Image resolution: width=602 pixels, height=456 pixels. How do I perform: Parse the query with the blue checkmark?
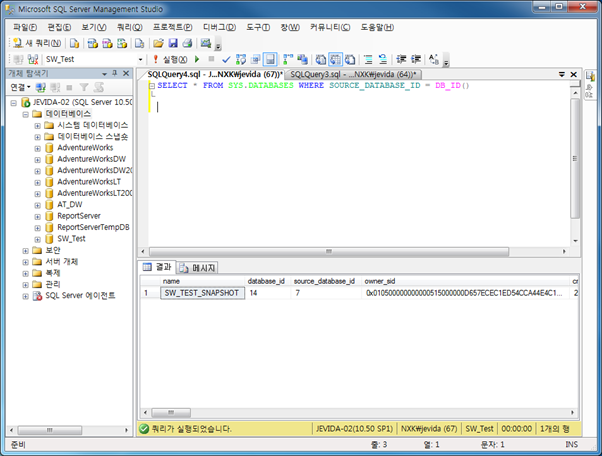226,59
